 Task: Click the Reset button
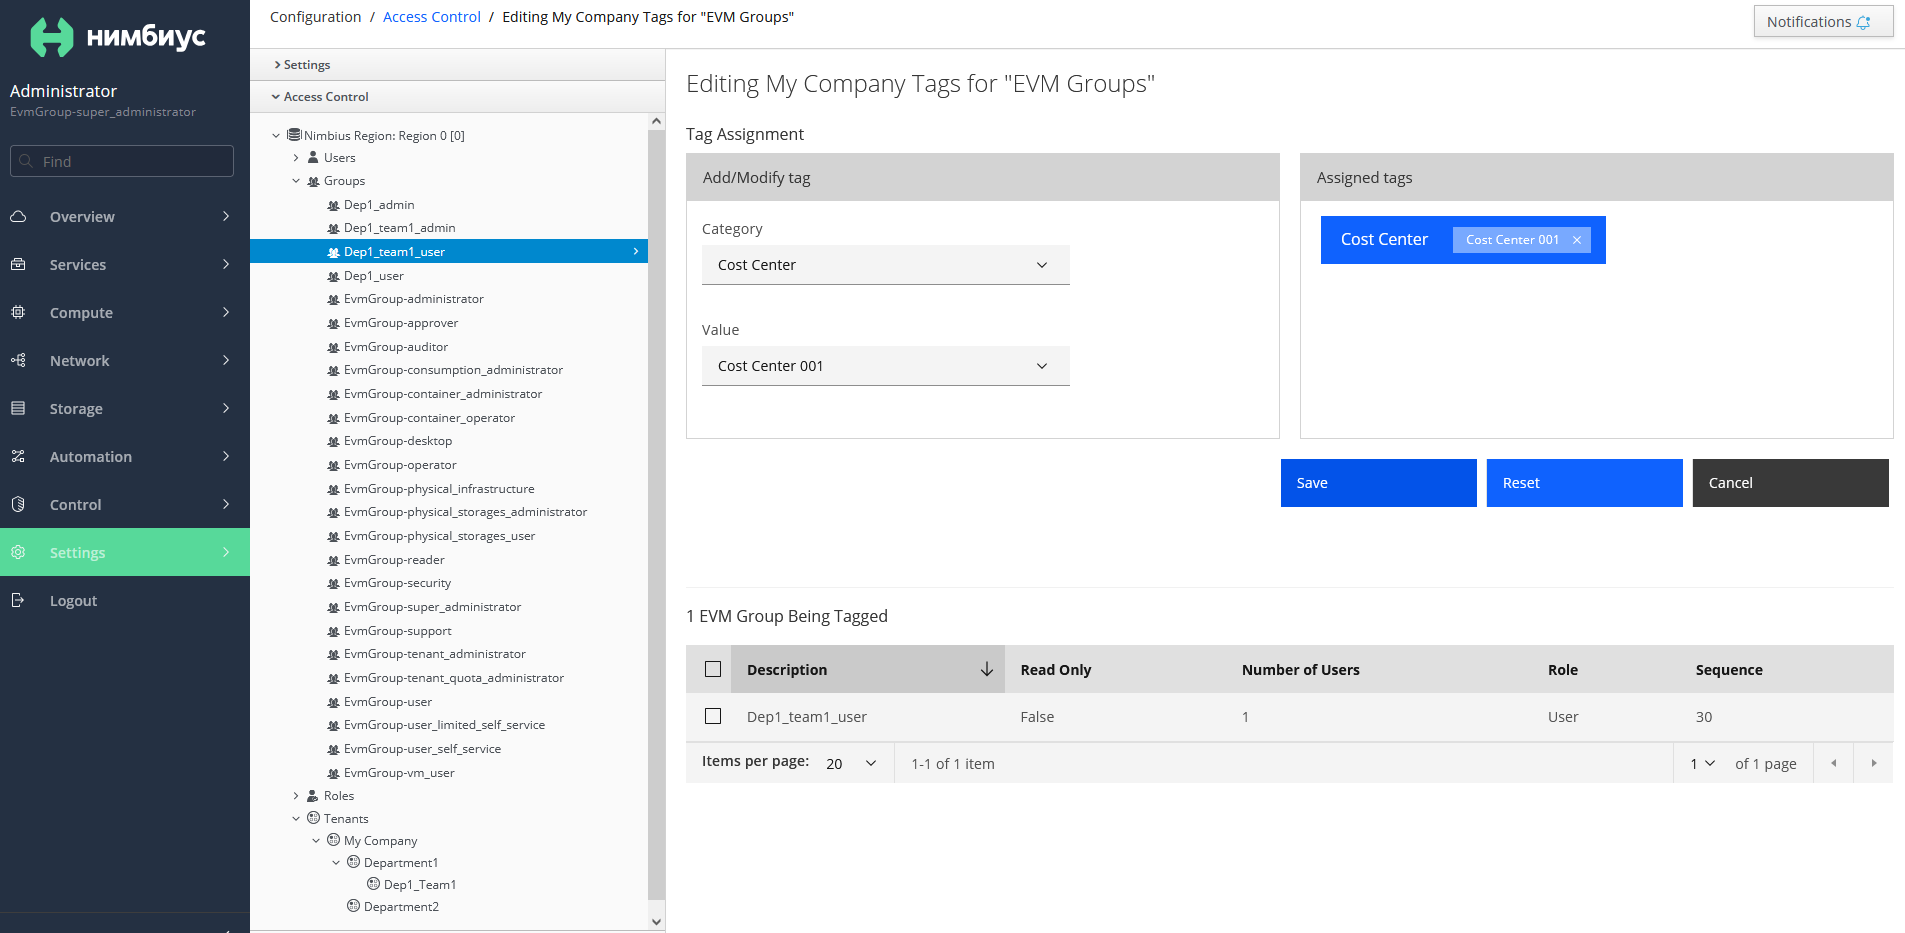(1584, 483)
